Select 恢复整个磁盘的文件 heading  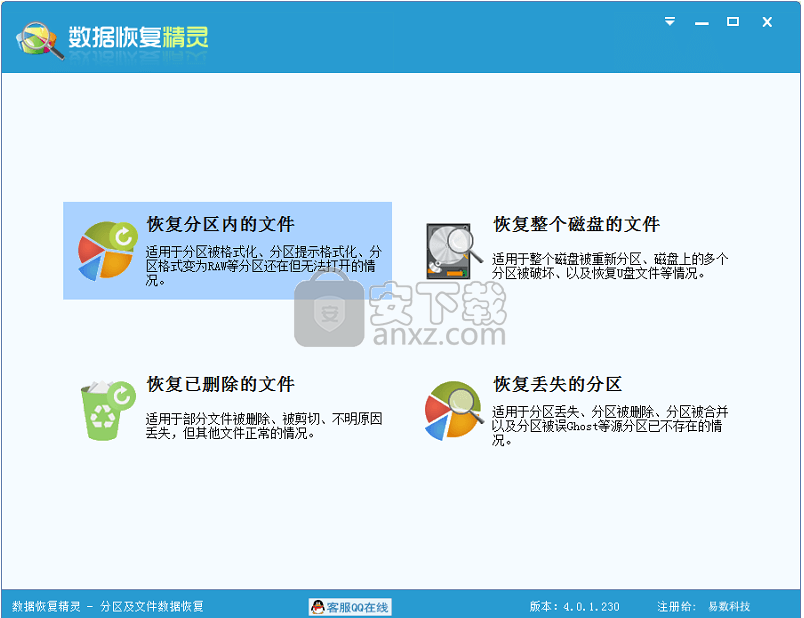pyautogui.click(x=576, y=224)
